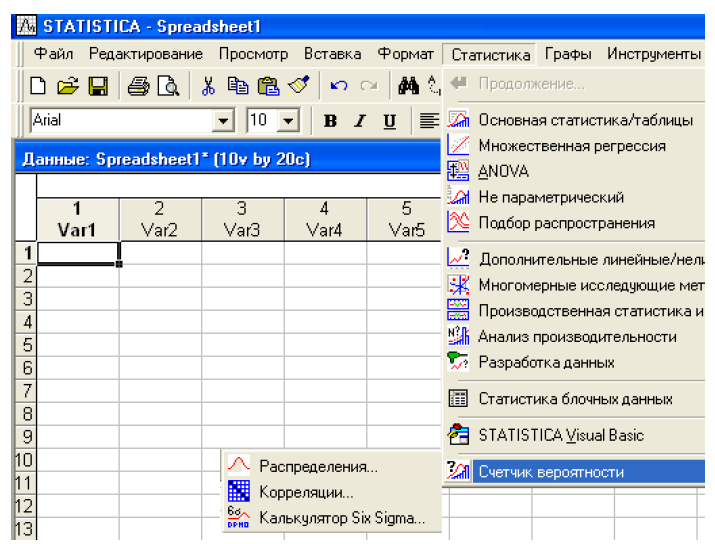Click the Find binoculars icon
Screen dimensions: 715x544
pyautogui.click(x=408, y=85)
